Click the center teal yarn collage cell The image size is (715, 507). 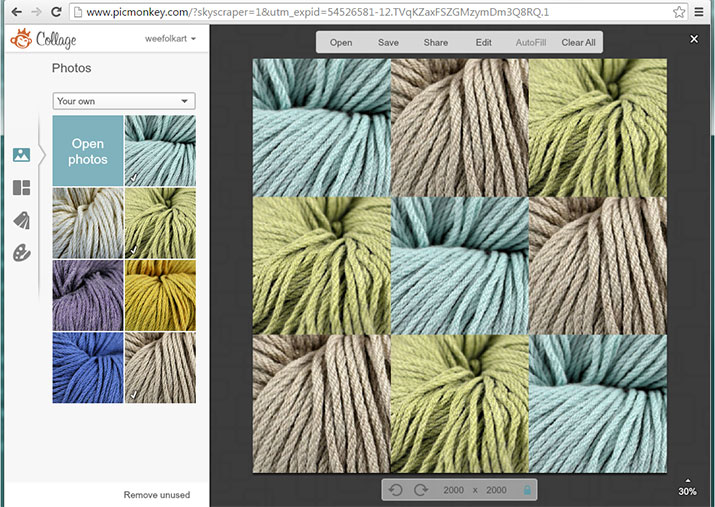coord(460,266)
